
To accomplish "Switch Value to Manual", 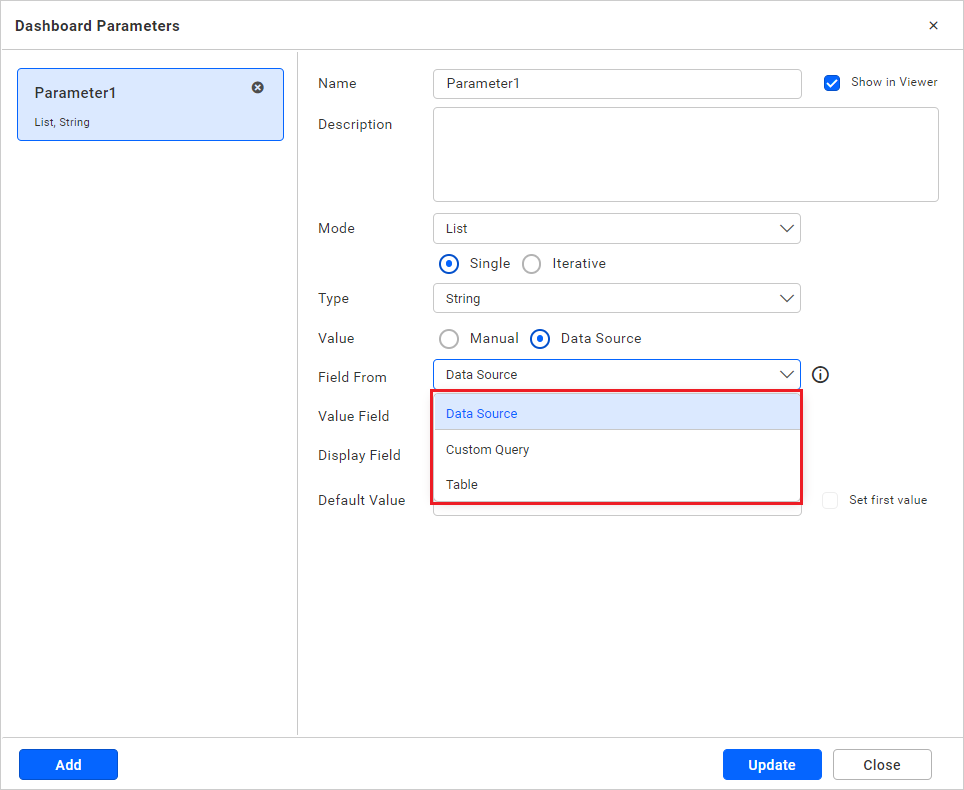I will click(449, 338).
